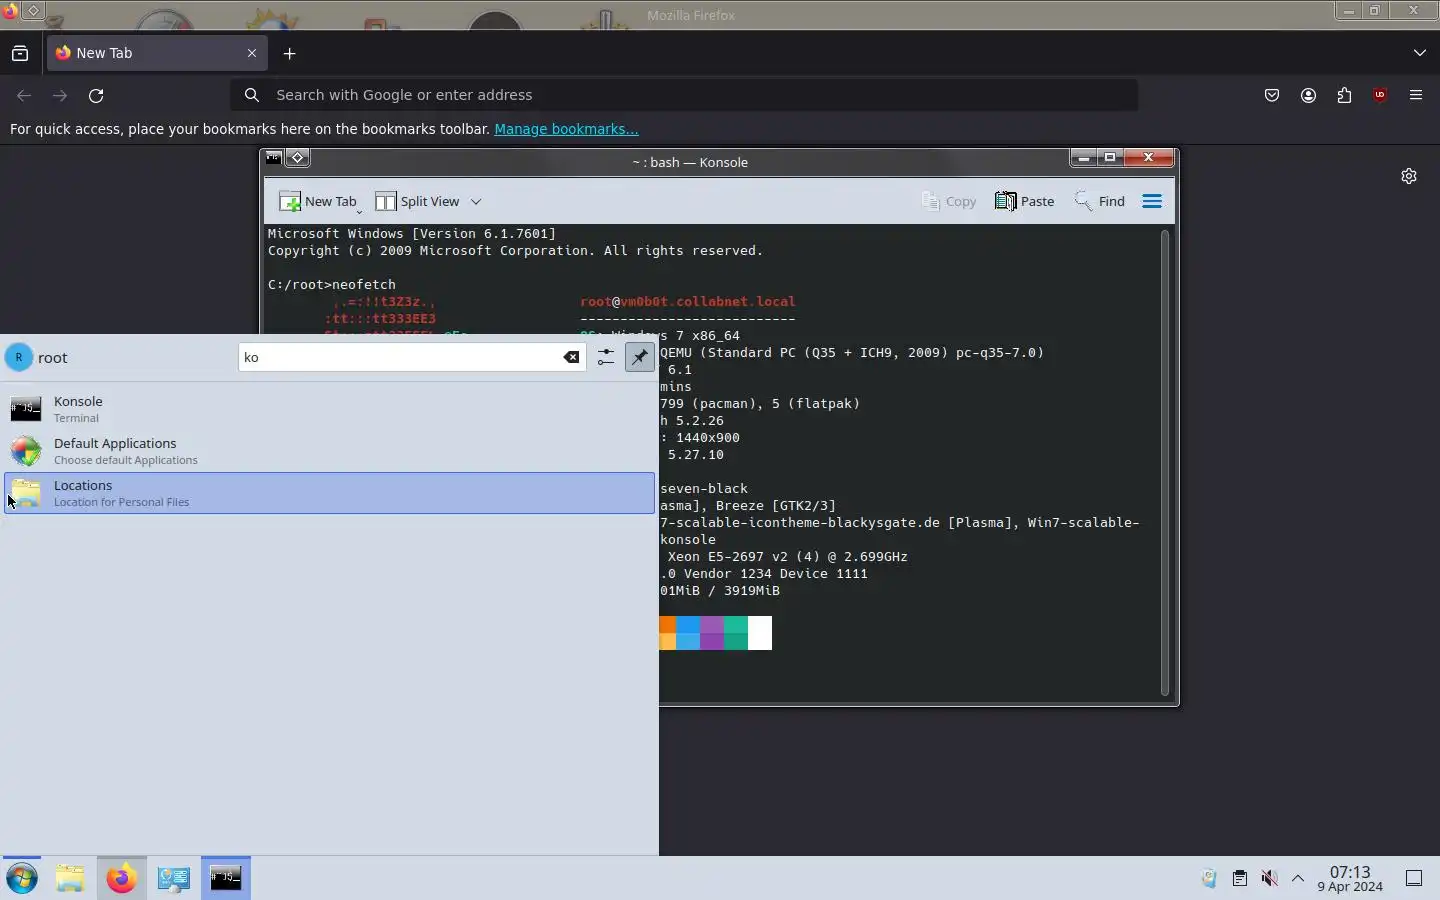The height and width of the screenshot is (900, 1440).
Task: Open new tab page settings gear
Action: point(1409,176)
